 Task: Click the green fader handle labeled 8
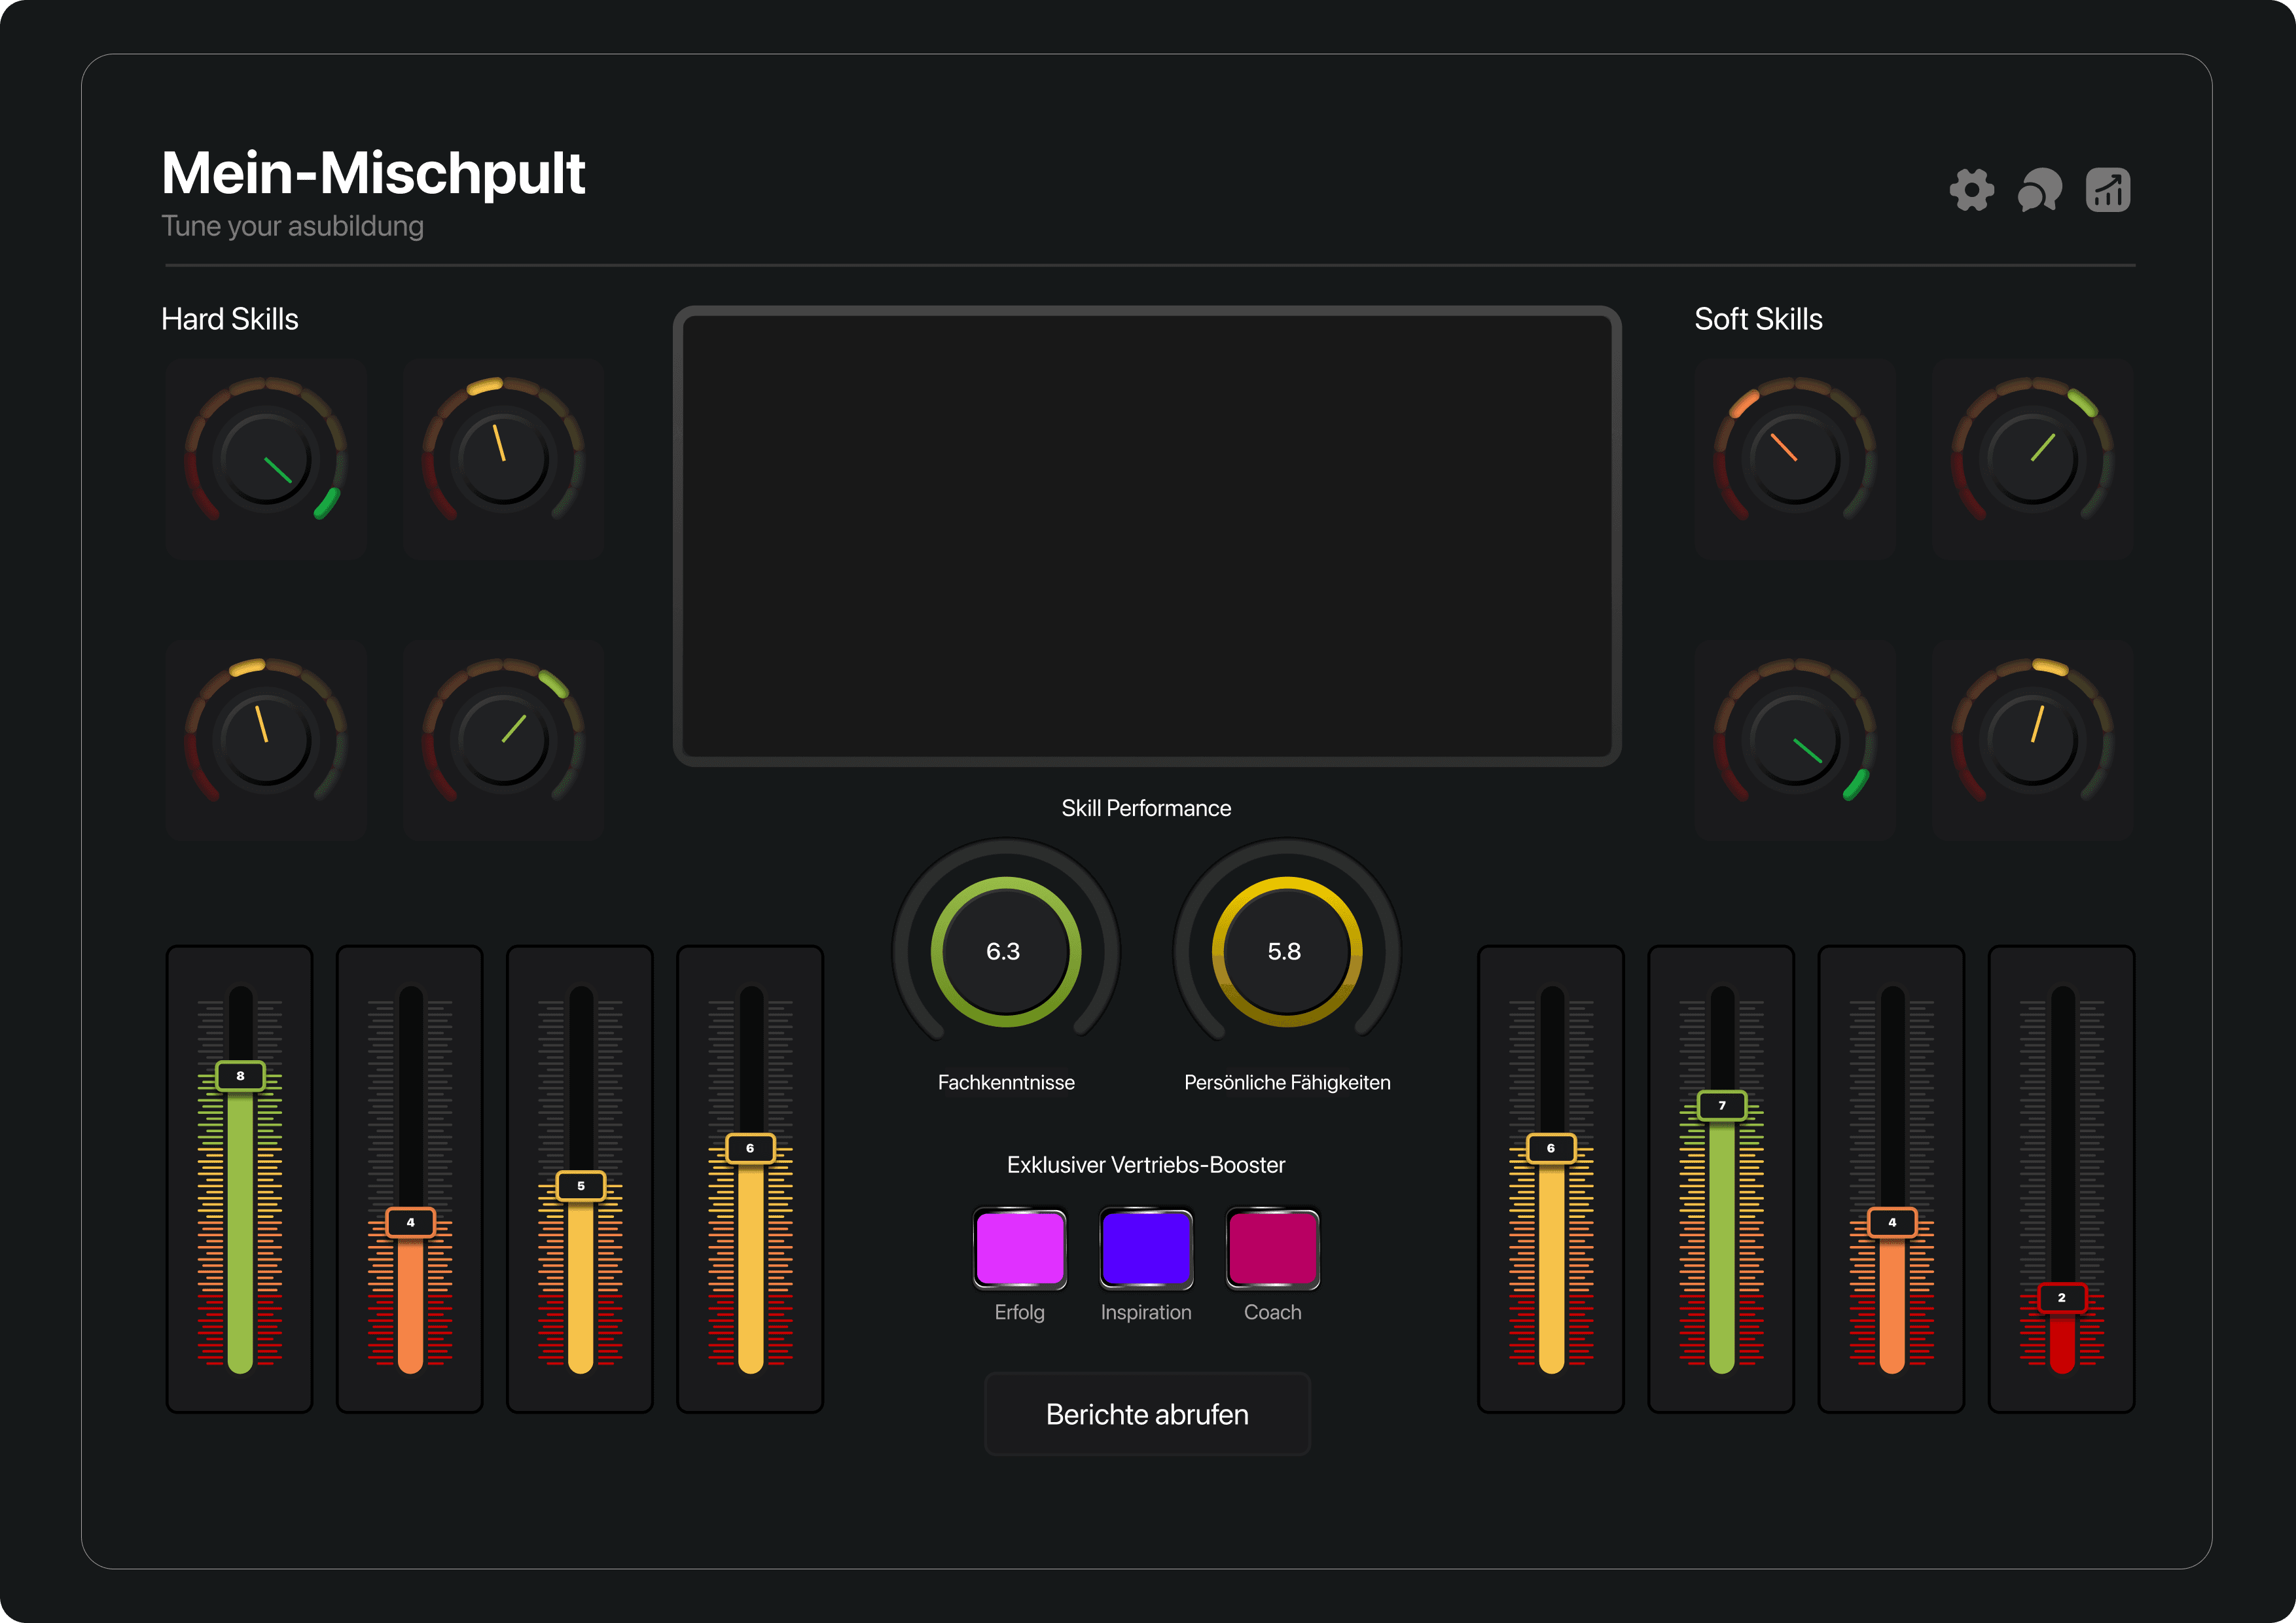pos(240,1076)
